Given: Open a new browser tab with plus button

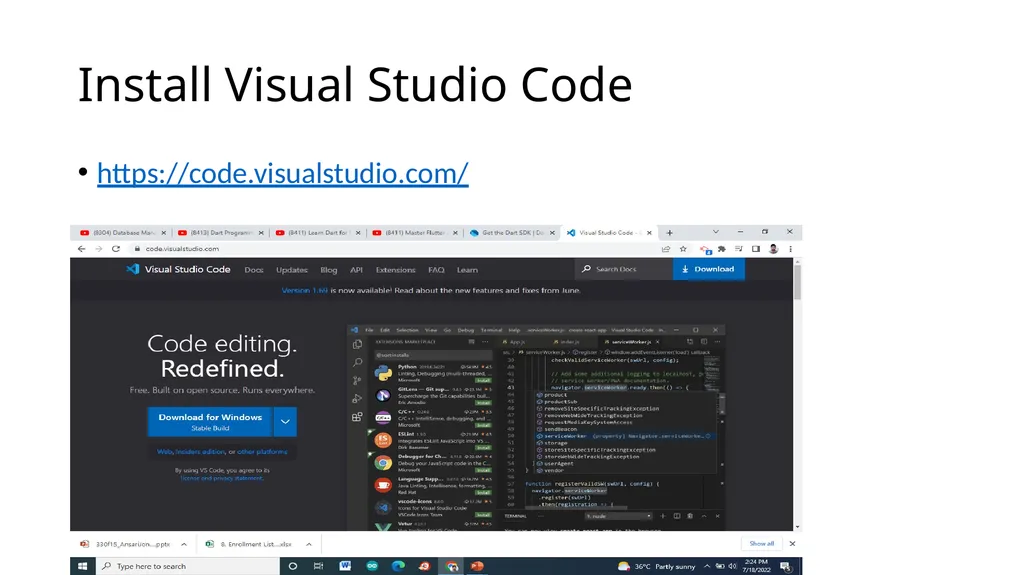Looking at the screenshot, I should pos(669,233).
